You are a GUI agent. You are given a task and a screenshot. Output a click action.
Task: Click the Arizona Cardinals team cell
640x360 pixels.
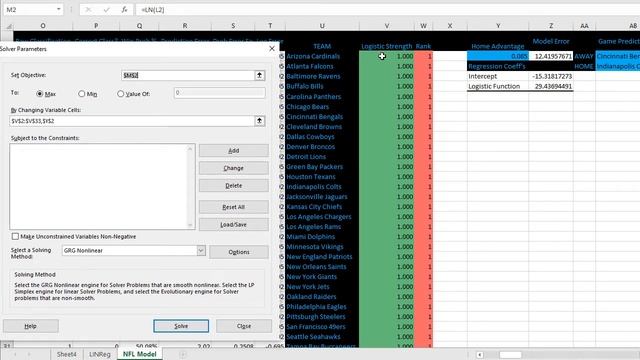(x=322, y=56)
